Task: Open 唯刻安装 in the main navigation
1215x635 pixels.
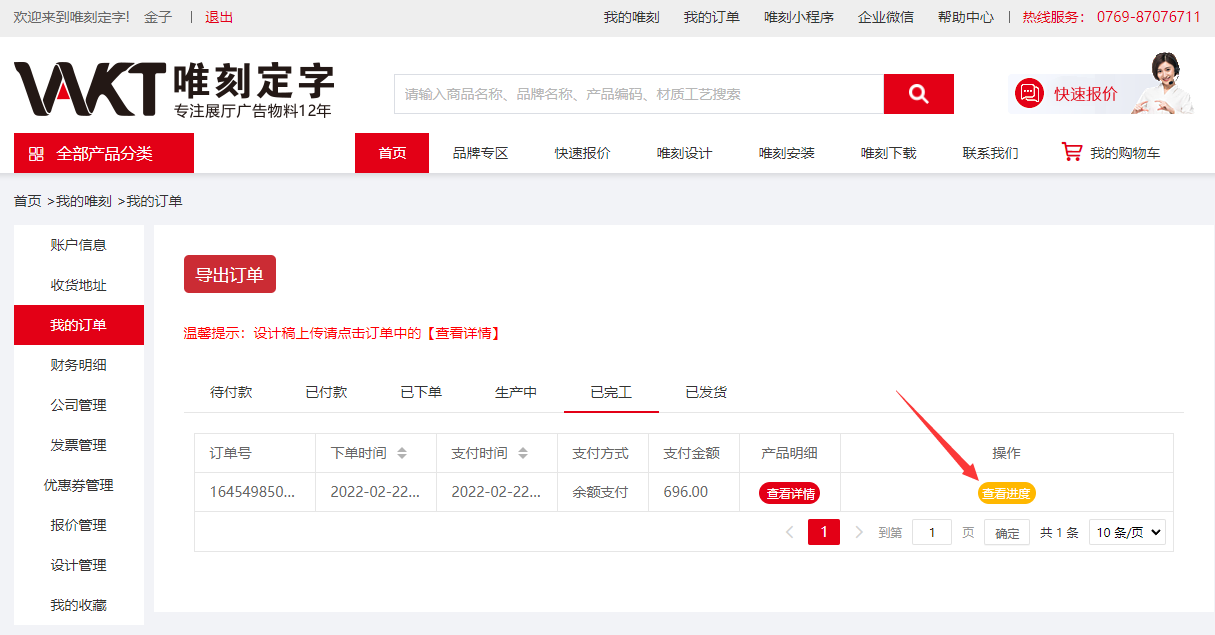Action: [787, 153]
